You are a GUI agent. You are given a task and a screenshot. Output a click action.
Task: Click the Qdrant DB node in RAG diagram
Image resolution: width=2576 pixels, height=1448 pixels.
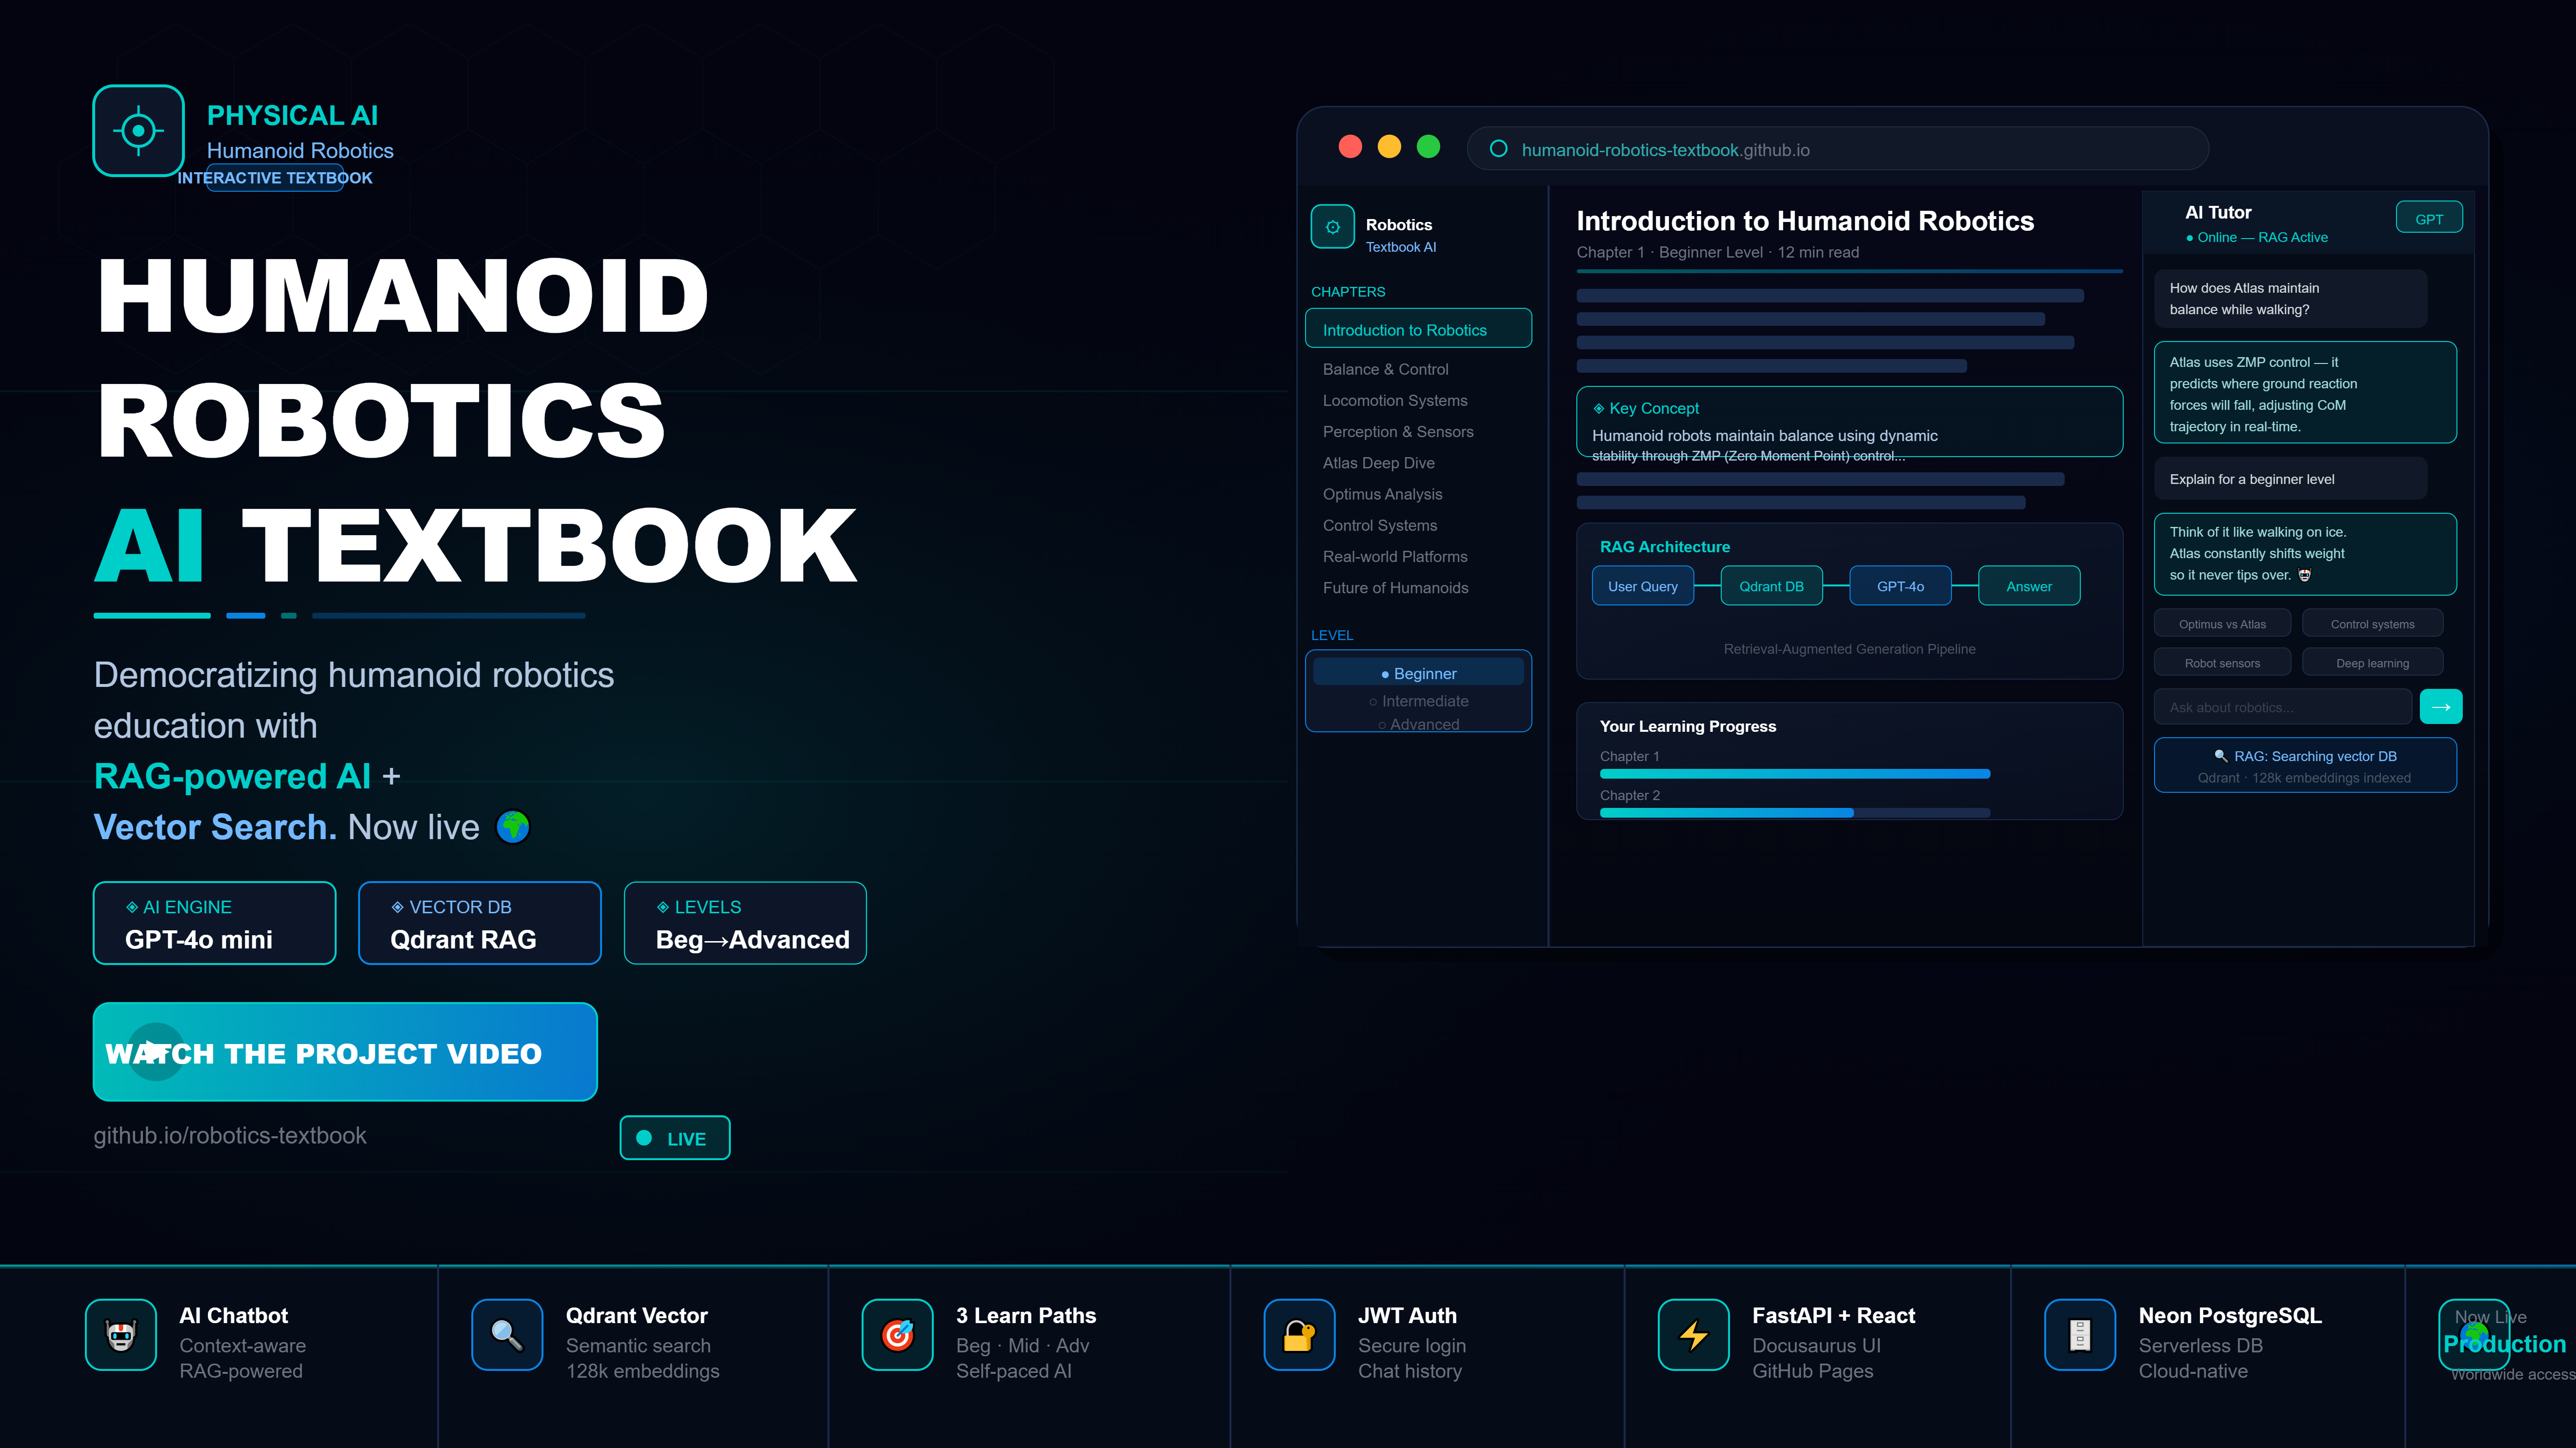coord(1771,586)
